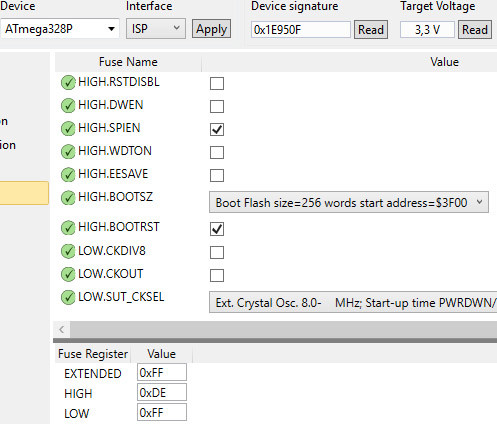Viewport: 497px width, 424px height.
Task: Uncheck the HIGH.SPIEN fuse checkbox
Action: point(217,129)
